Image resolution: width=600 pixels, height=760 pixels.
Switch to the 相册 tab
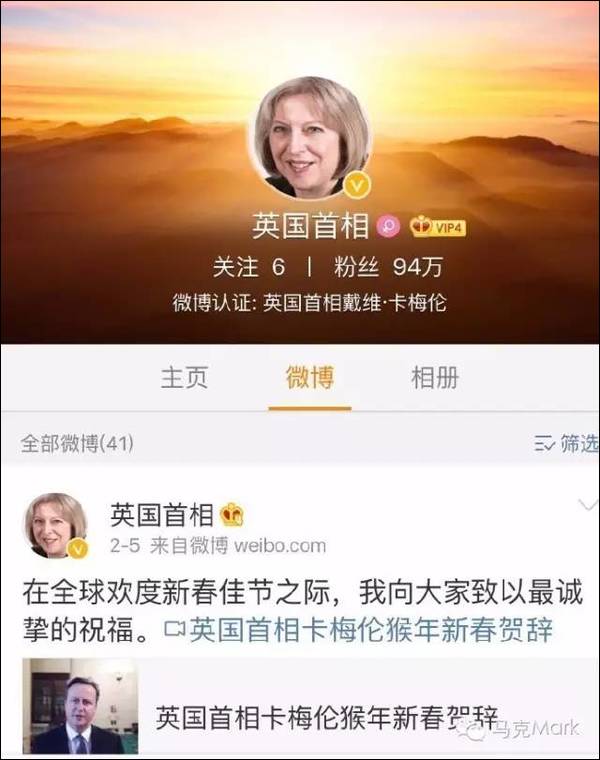click(x=435, y=377)
